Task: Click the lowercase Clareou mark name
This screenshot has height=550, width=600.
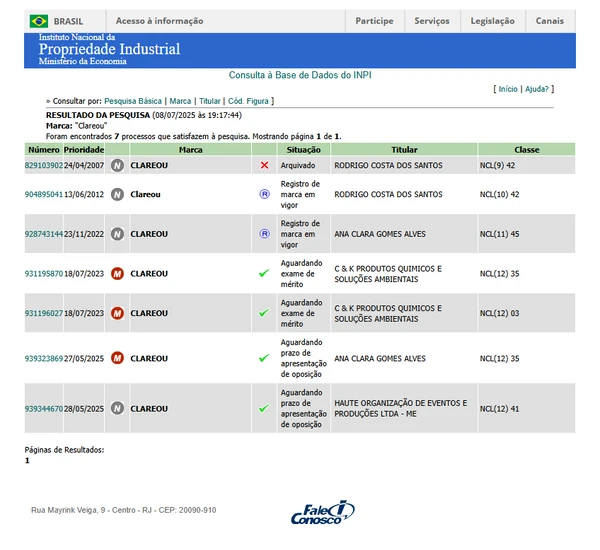Action: click(x=145, y=194)
